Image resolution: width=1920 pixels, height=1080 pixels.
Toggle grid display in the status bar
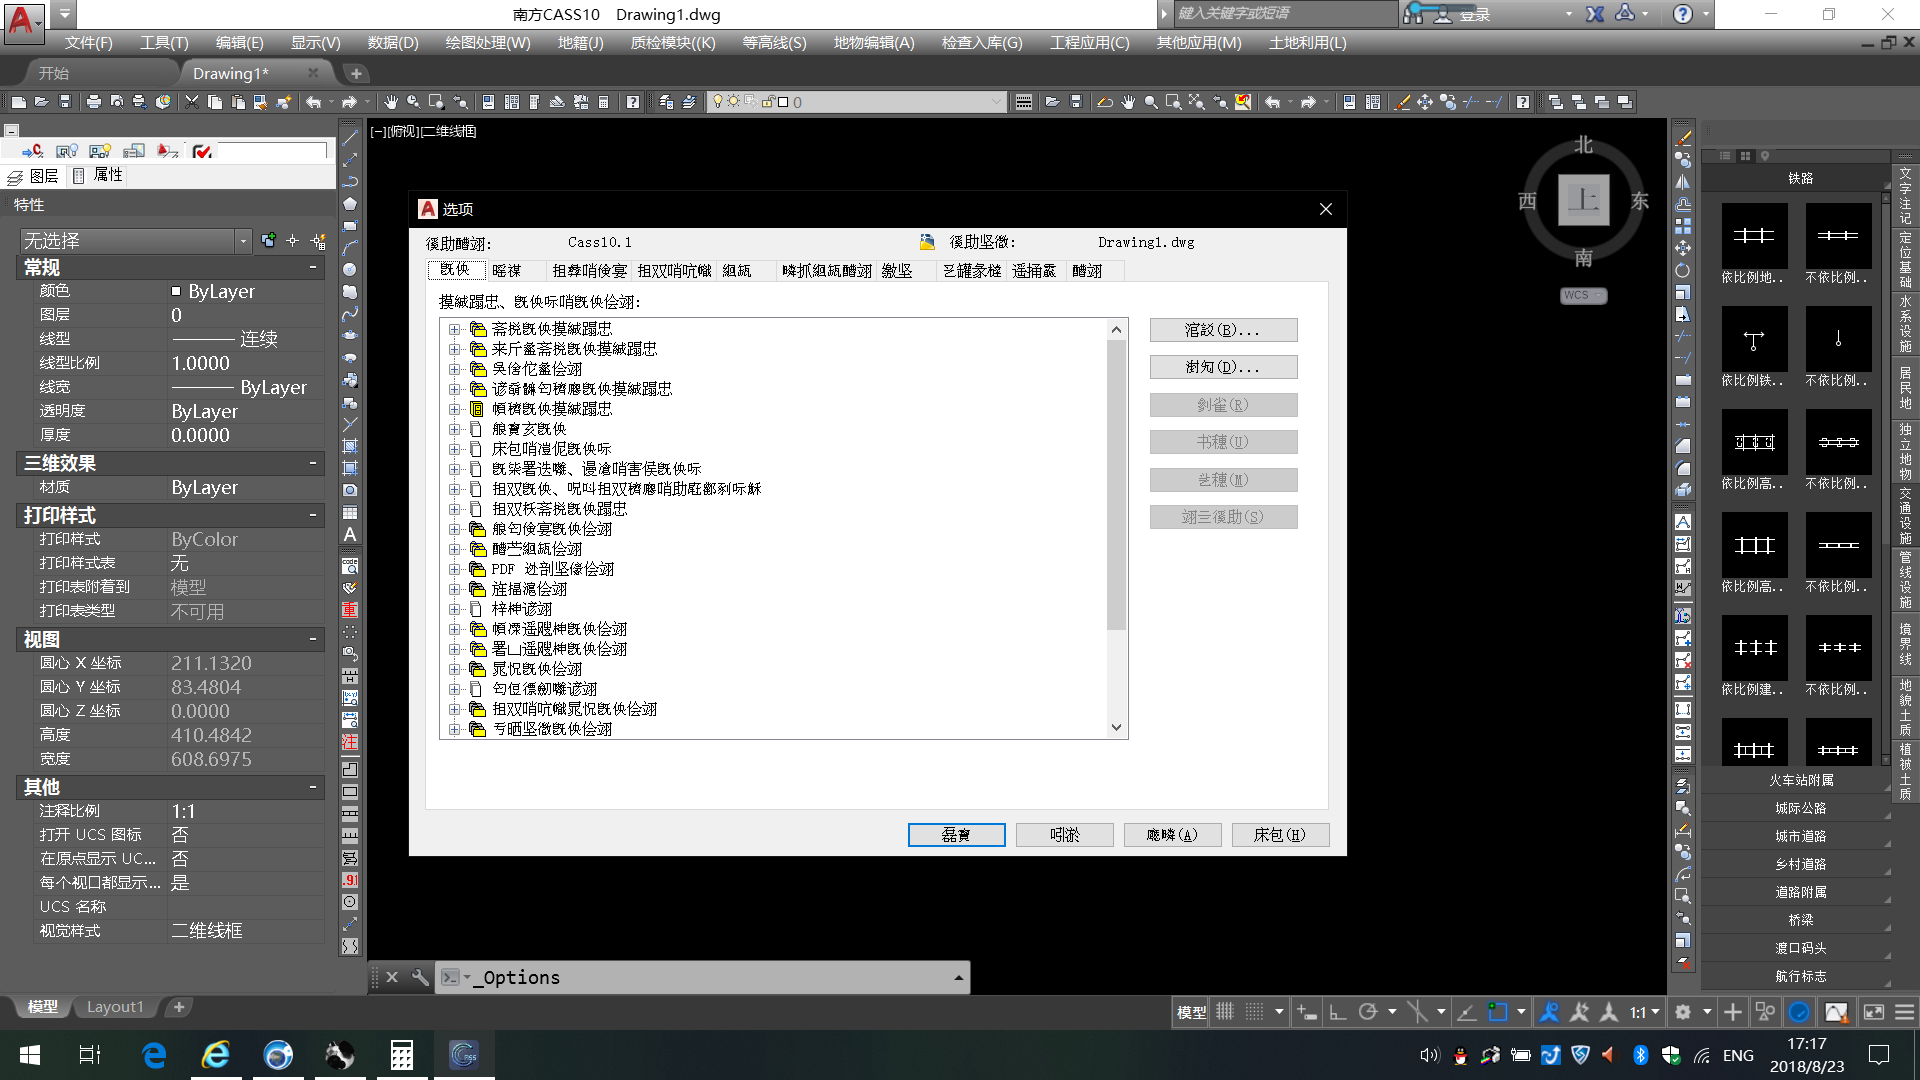click(1225, 1012)
